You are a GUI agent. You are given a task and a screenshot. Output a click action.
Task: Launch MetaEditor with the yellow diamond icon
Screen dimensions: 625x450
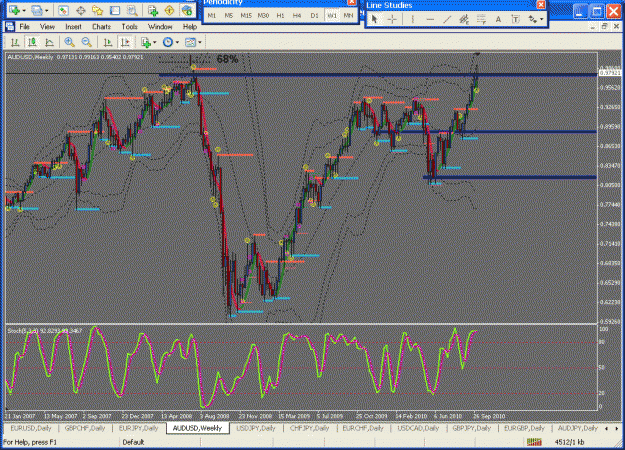[169, 10]
